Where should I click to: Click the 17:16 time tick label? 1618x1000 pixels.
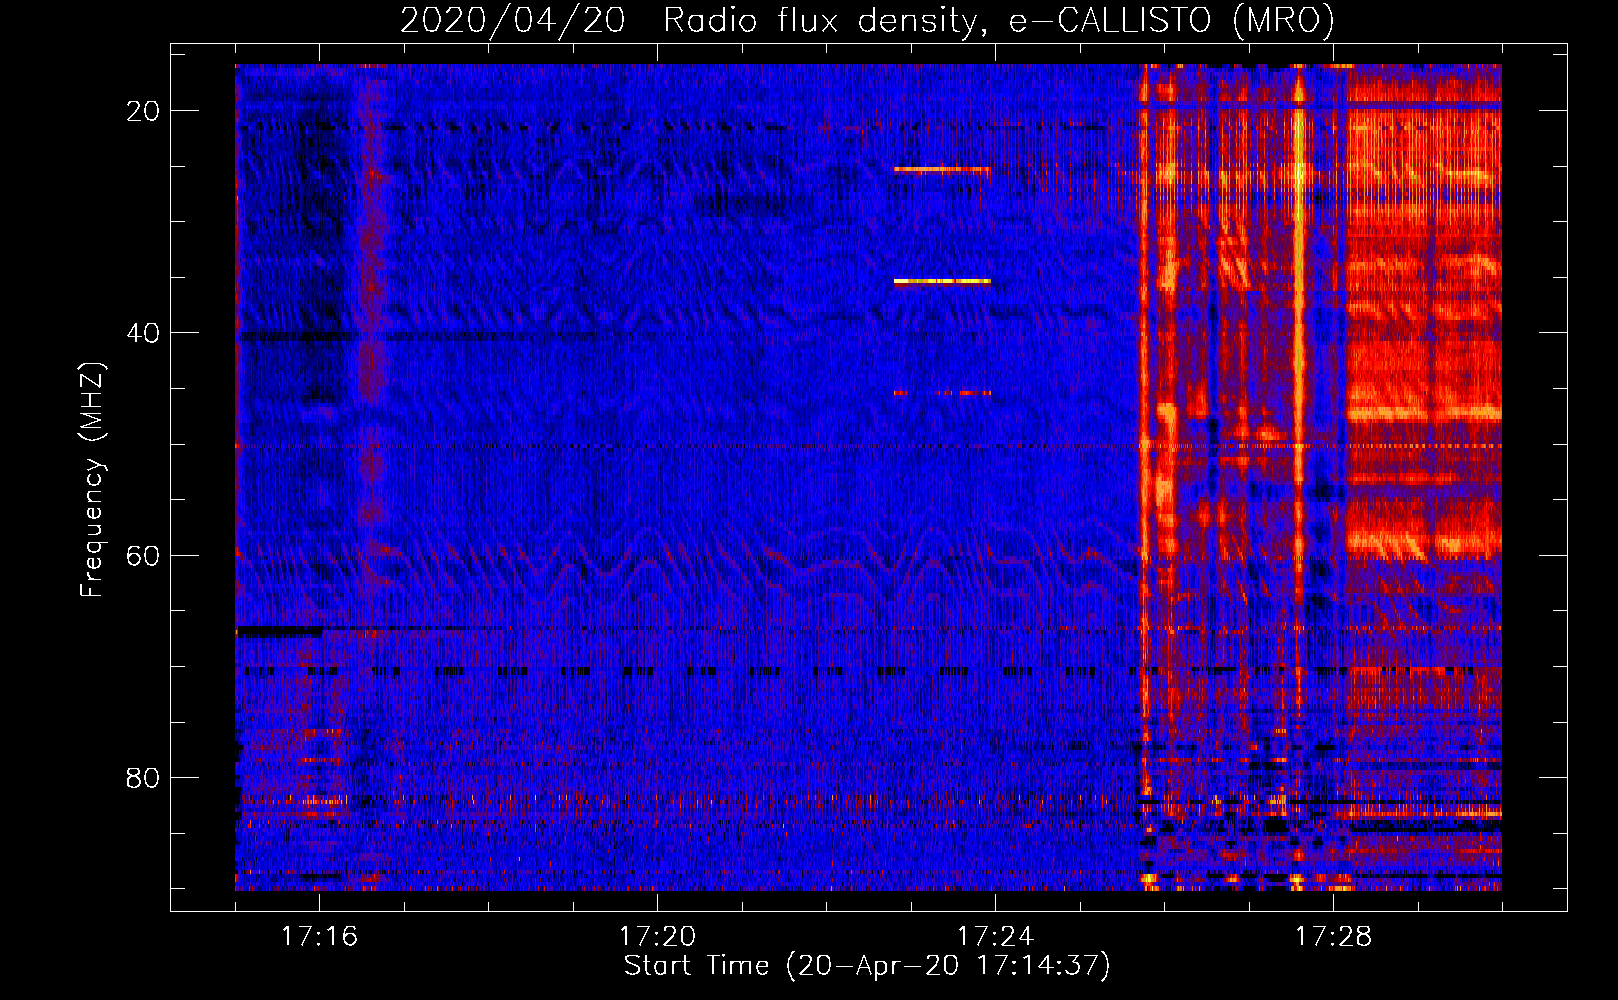tap(319, 937)
